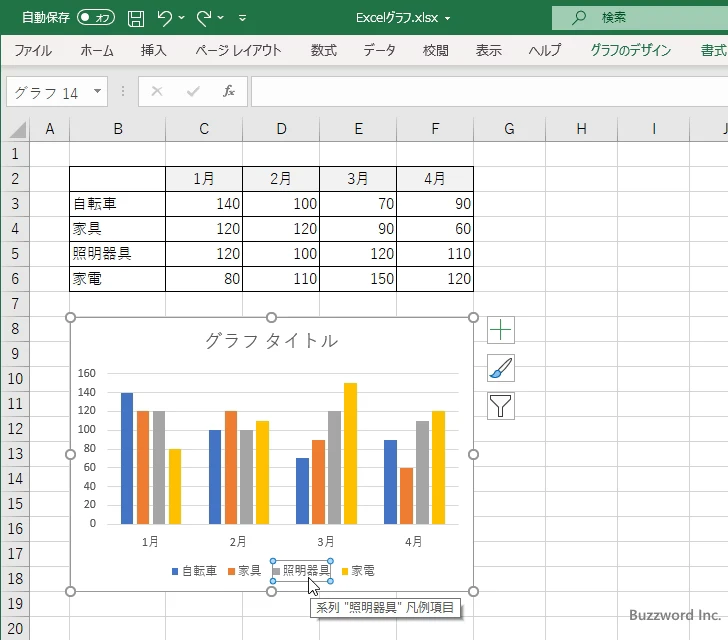Select the blue 自転車 bar for 1月
Image resolution: width=728 pixels, height=640 pixels.
(127, 458)
